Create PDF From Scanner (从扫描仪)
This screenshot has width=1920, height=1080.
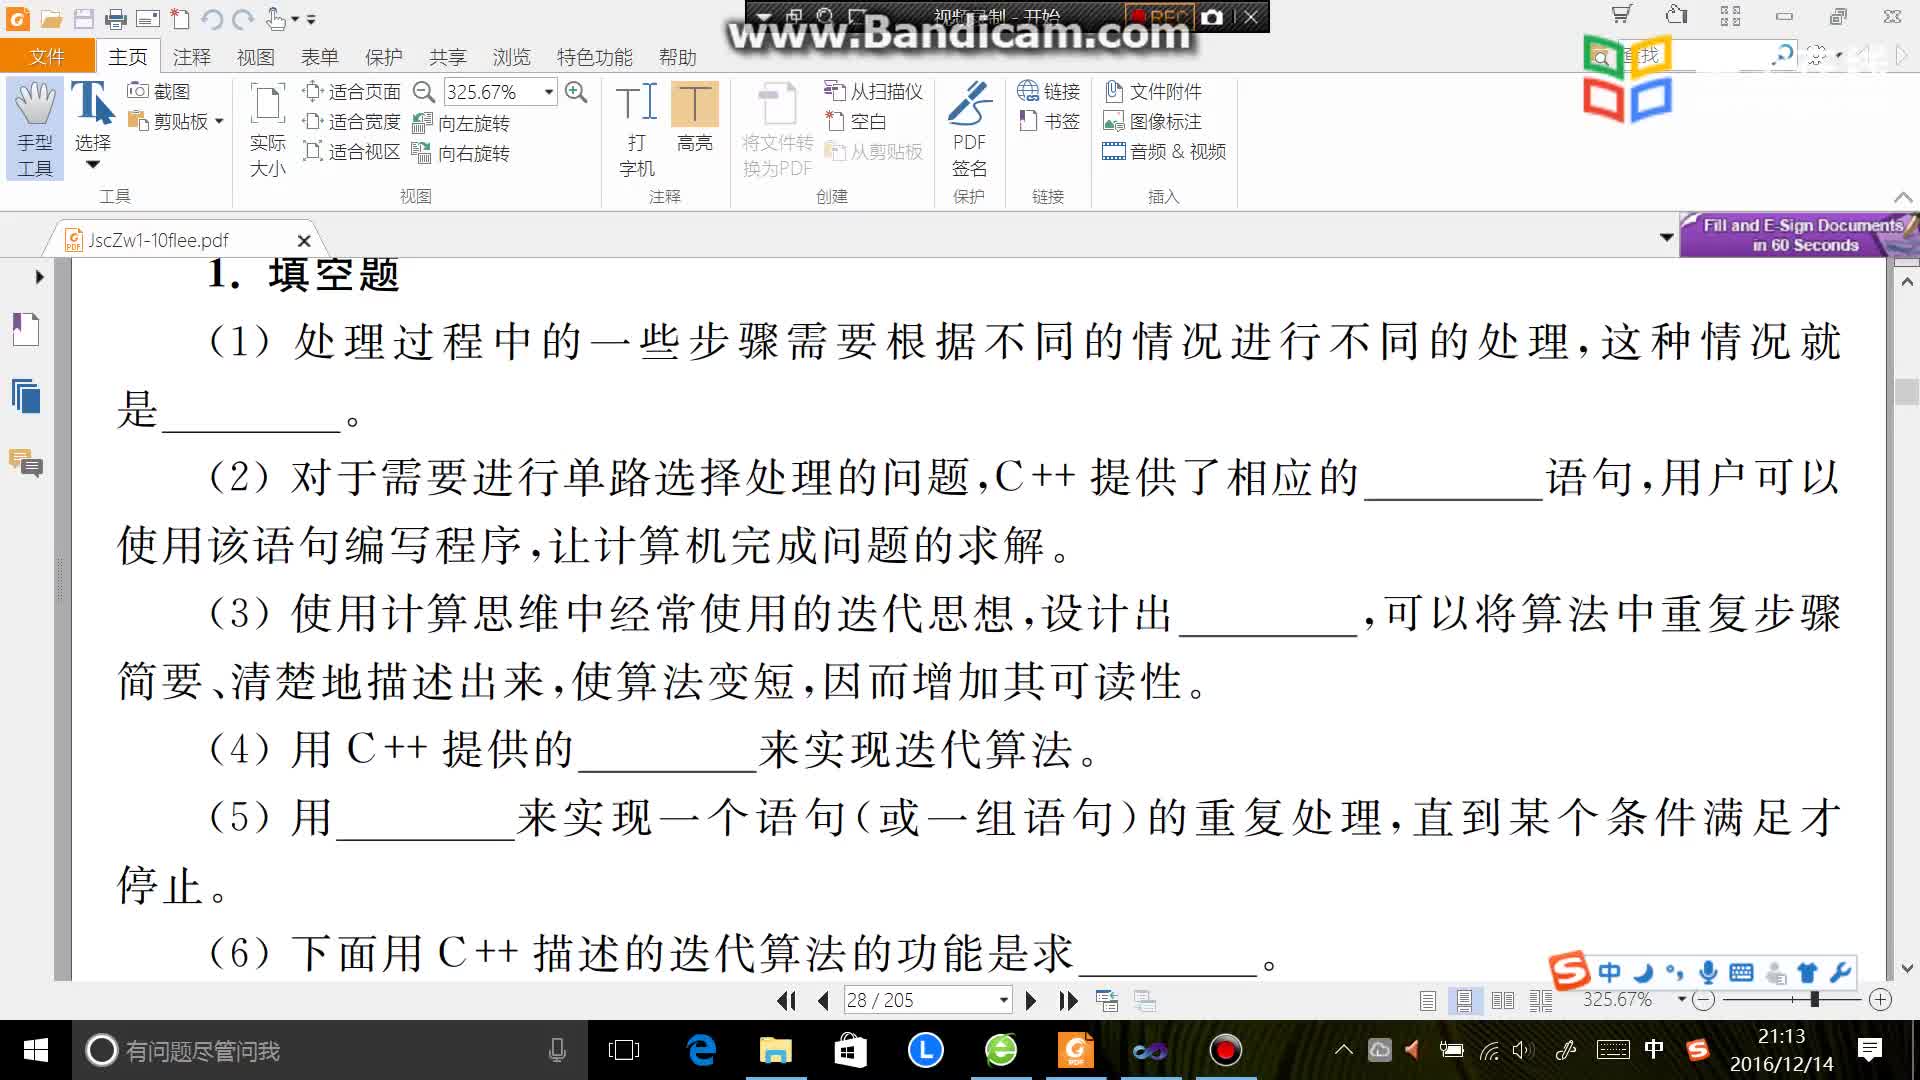tap(873, 92)
